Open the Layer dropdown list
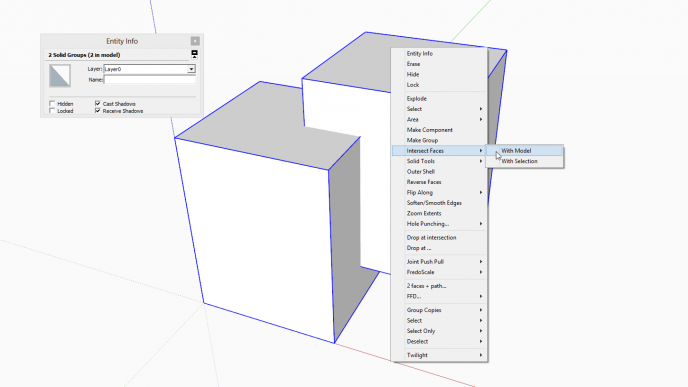688x387 pixels. point(191,69)
